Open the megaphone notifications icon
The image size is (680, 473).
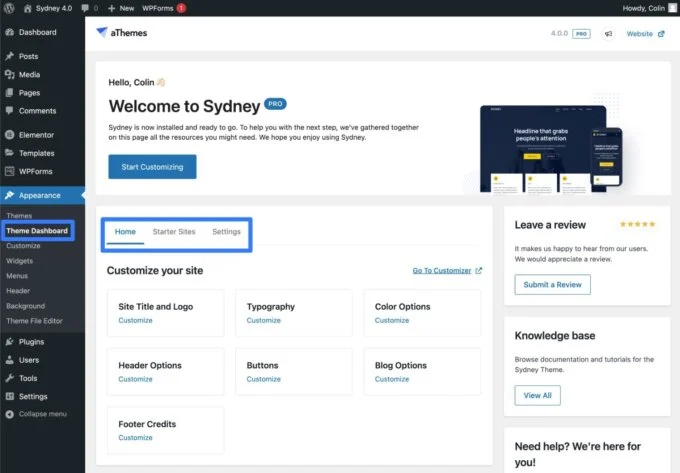click(608, 34)
